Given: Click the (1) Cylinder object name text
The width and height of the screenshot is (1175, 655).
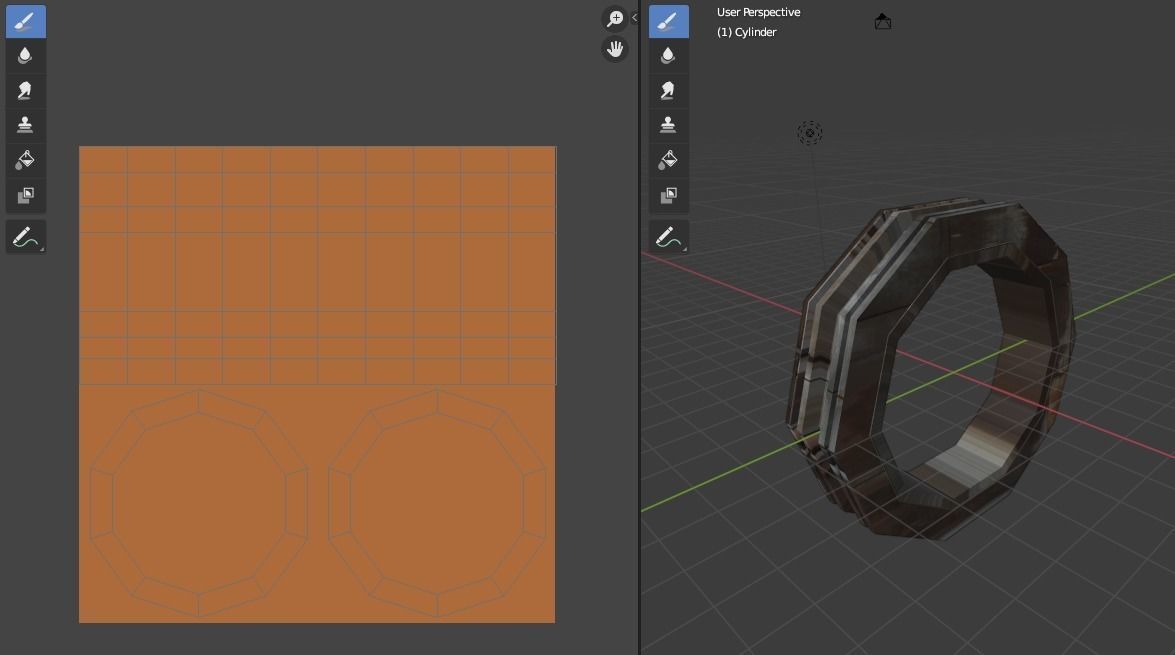Looking at the screenshot, I should pos(745,32).
